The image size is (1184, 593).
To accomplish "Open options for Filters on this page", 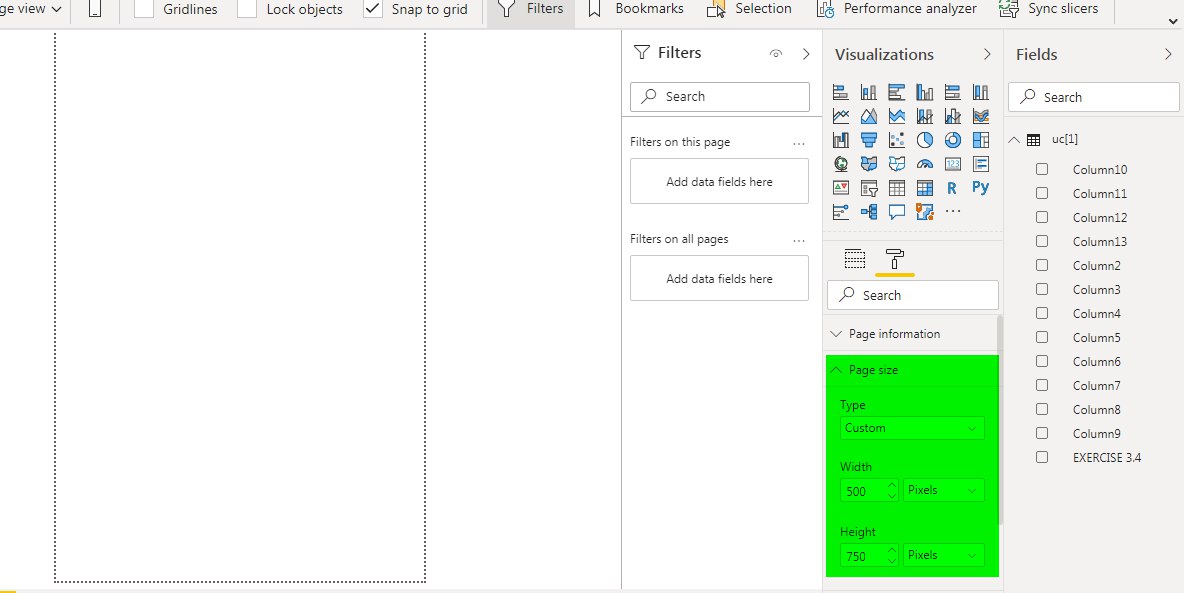I will click(799, 143).
